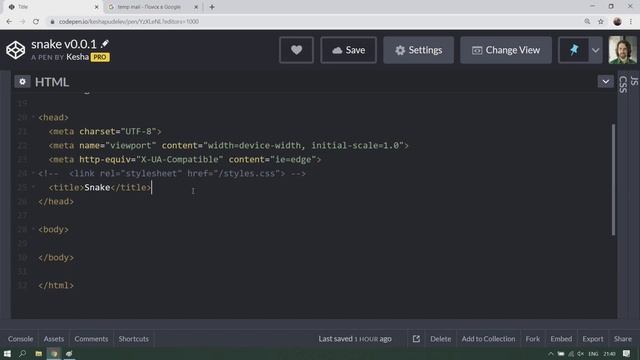Open Change View options
The height and width of the screenshot is (360, 640).
point(506,50)
